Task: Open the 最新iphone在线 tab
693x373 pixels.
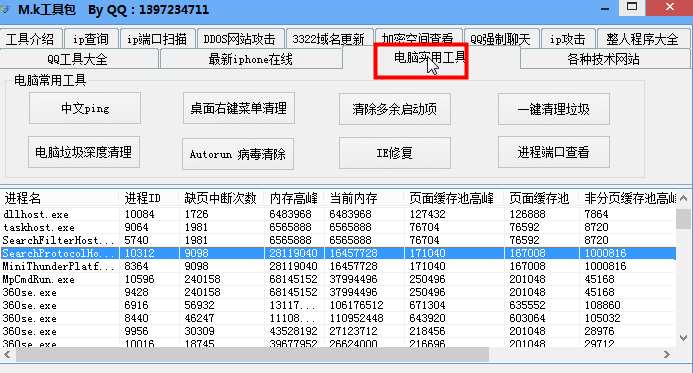Action: coord(251,59)
